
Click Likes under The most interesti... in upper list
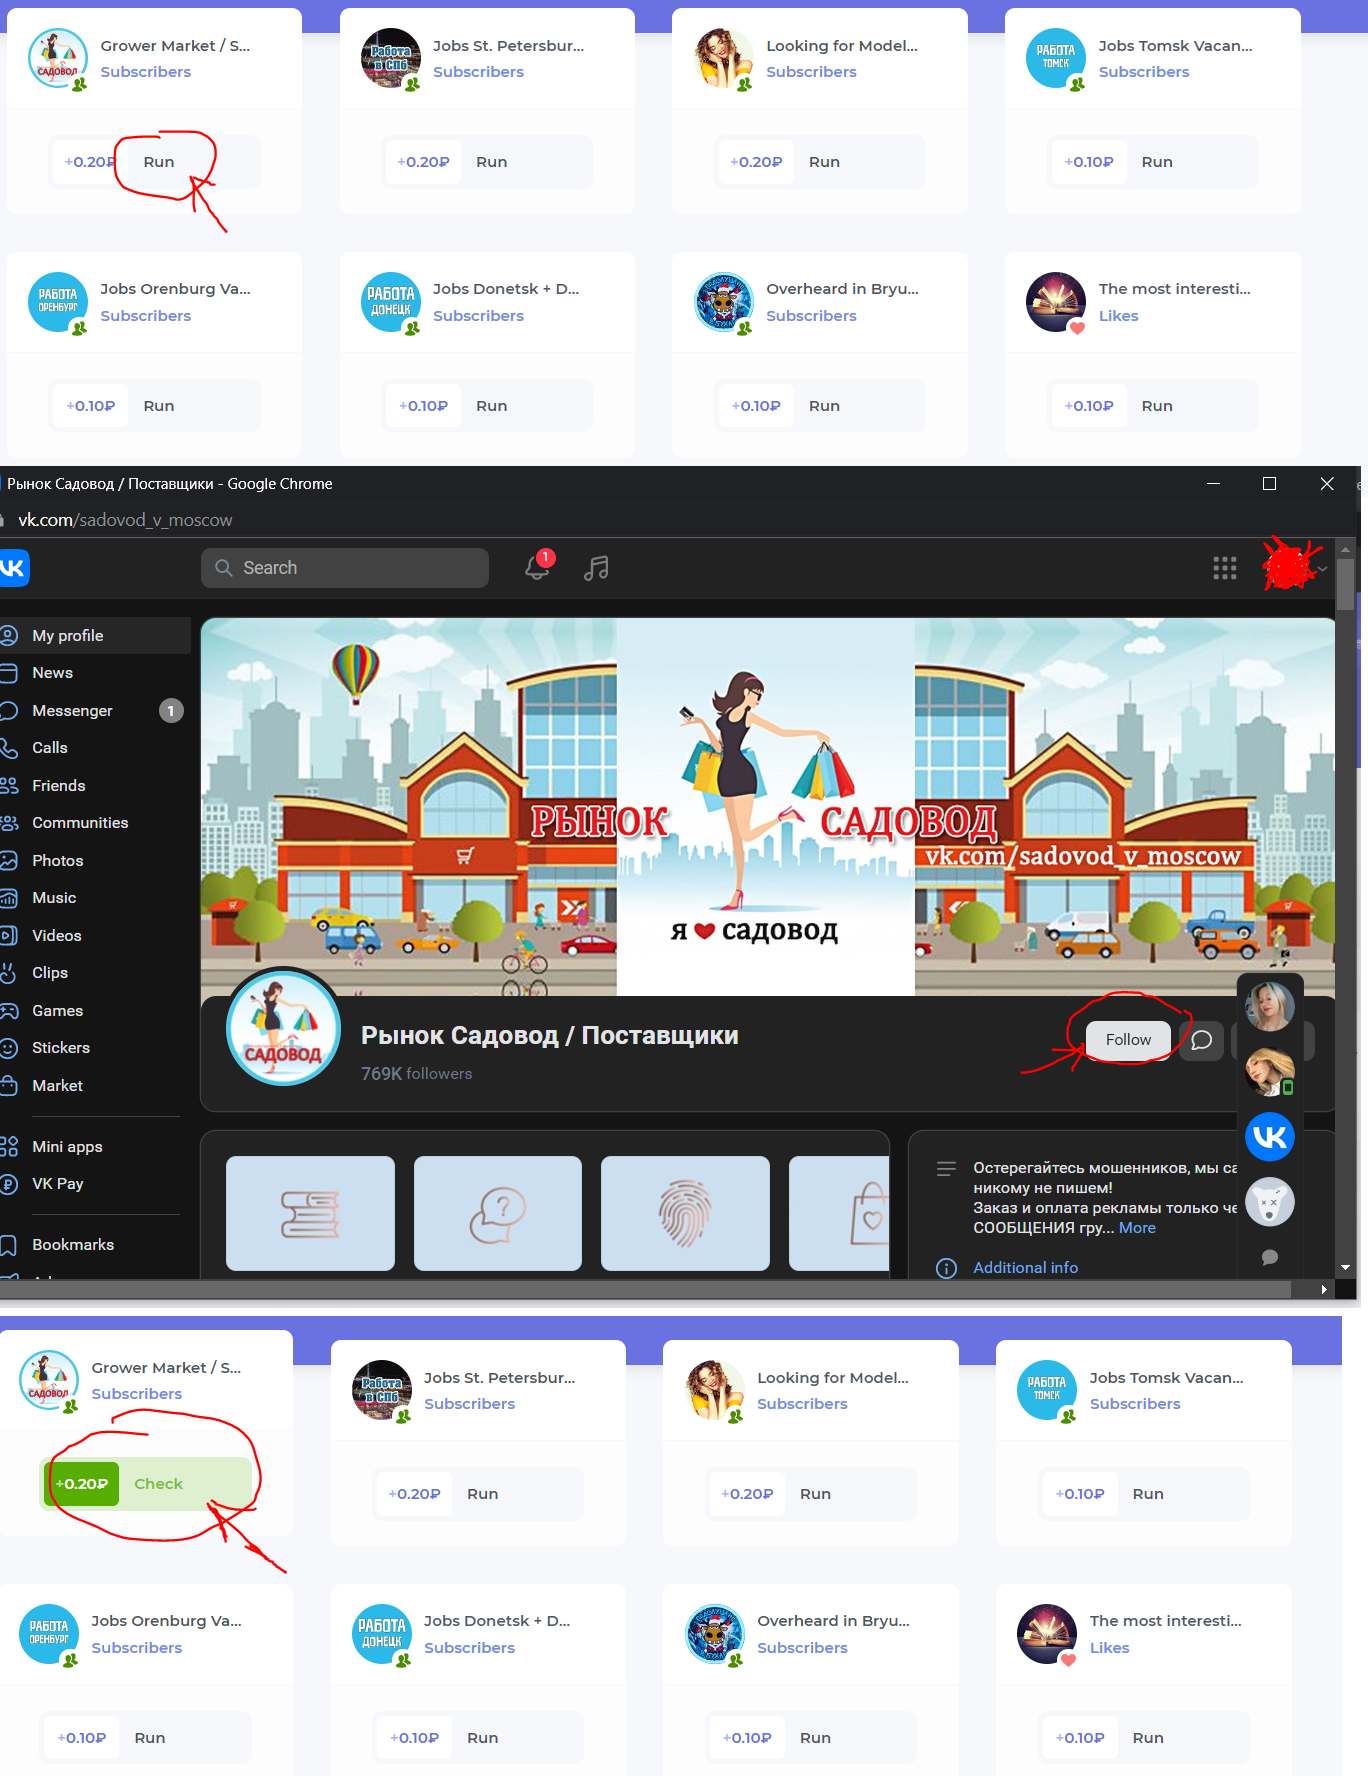point(1118,316)
